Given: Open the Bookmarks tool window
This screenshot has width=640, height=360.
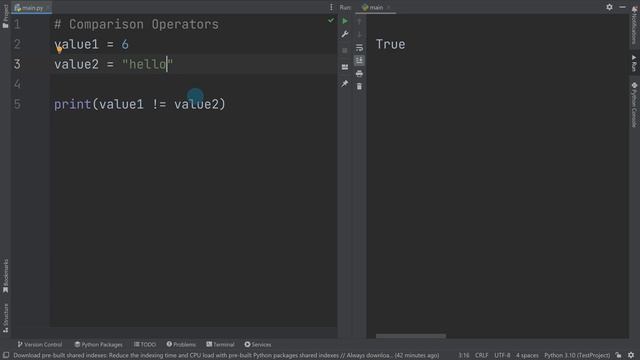Looking at the screenshot, I should (x=5, y=276).
